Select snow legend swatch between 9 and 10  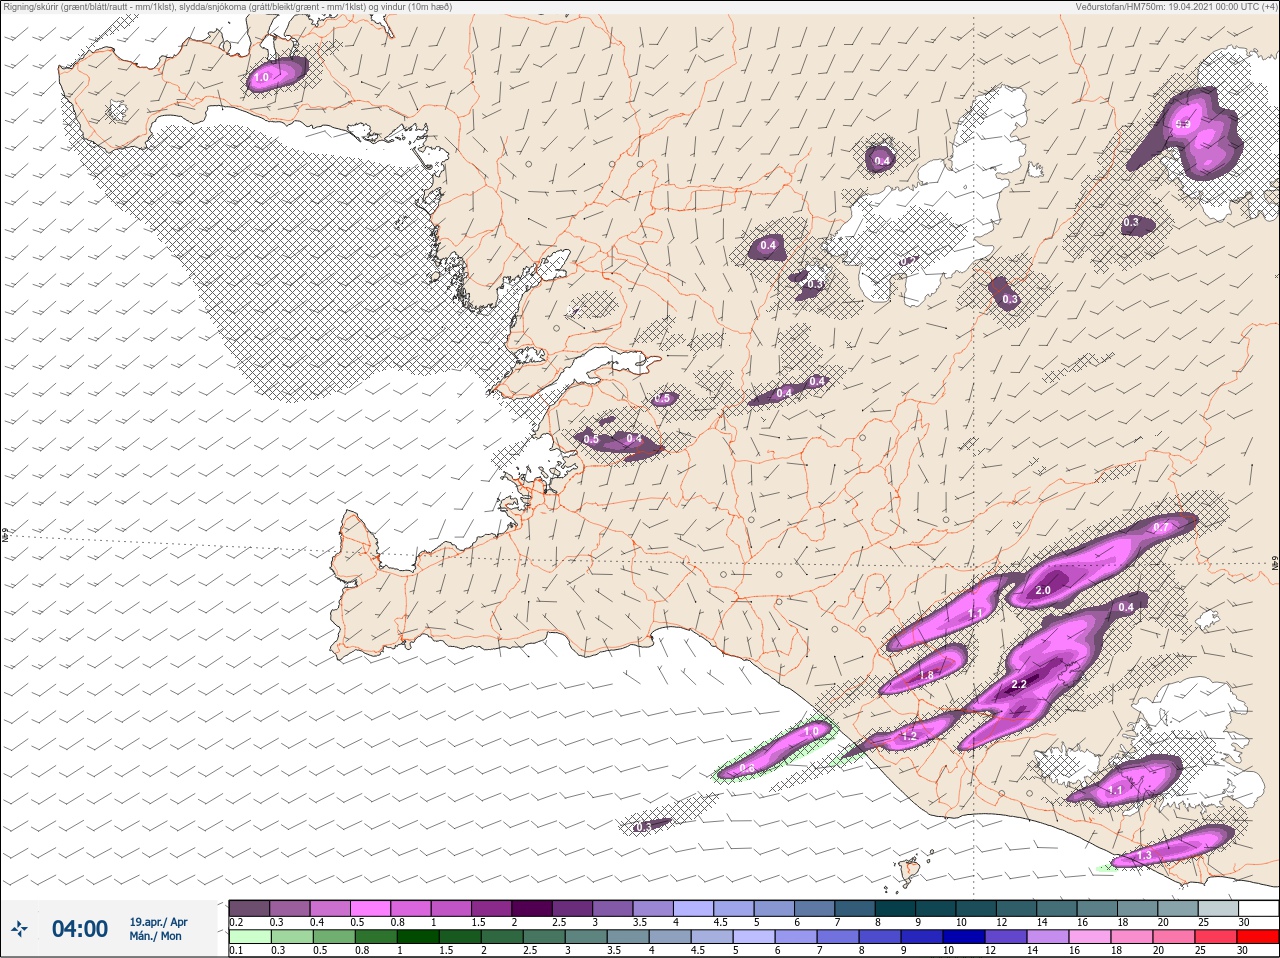coord(937,908)
